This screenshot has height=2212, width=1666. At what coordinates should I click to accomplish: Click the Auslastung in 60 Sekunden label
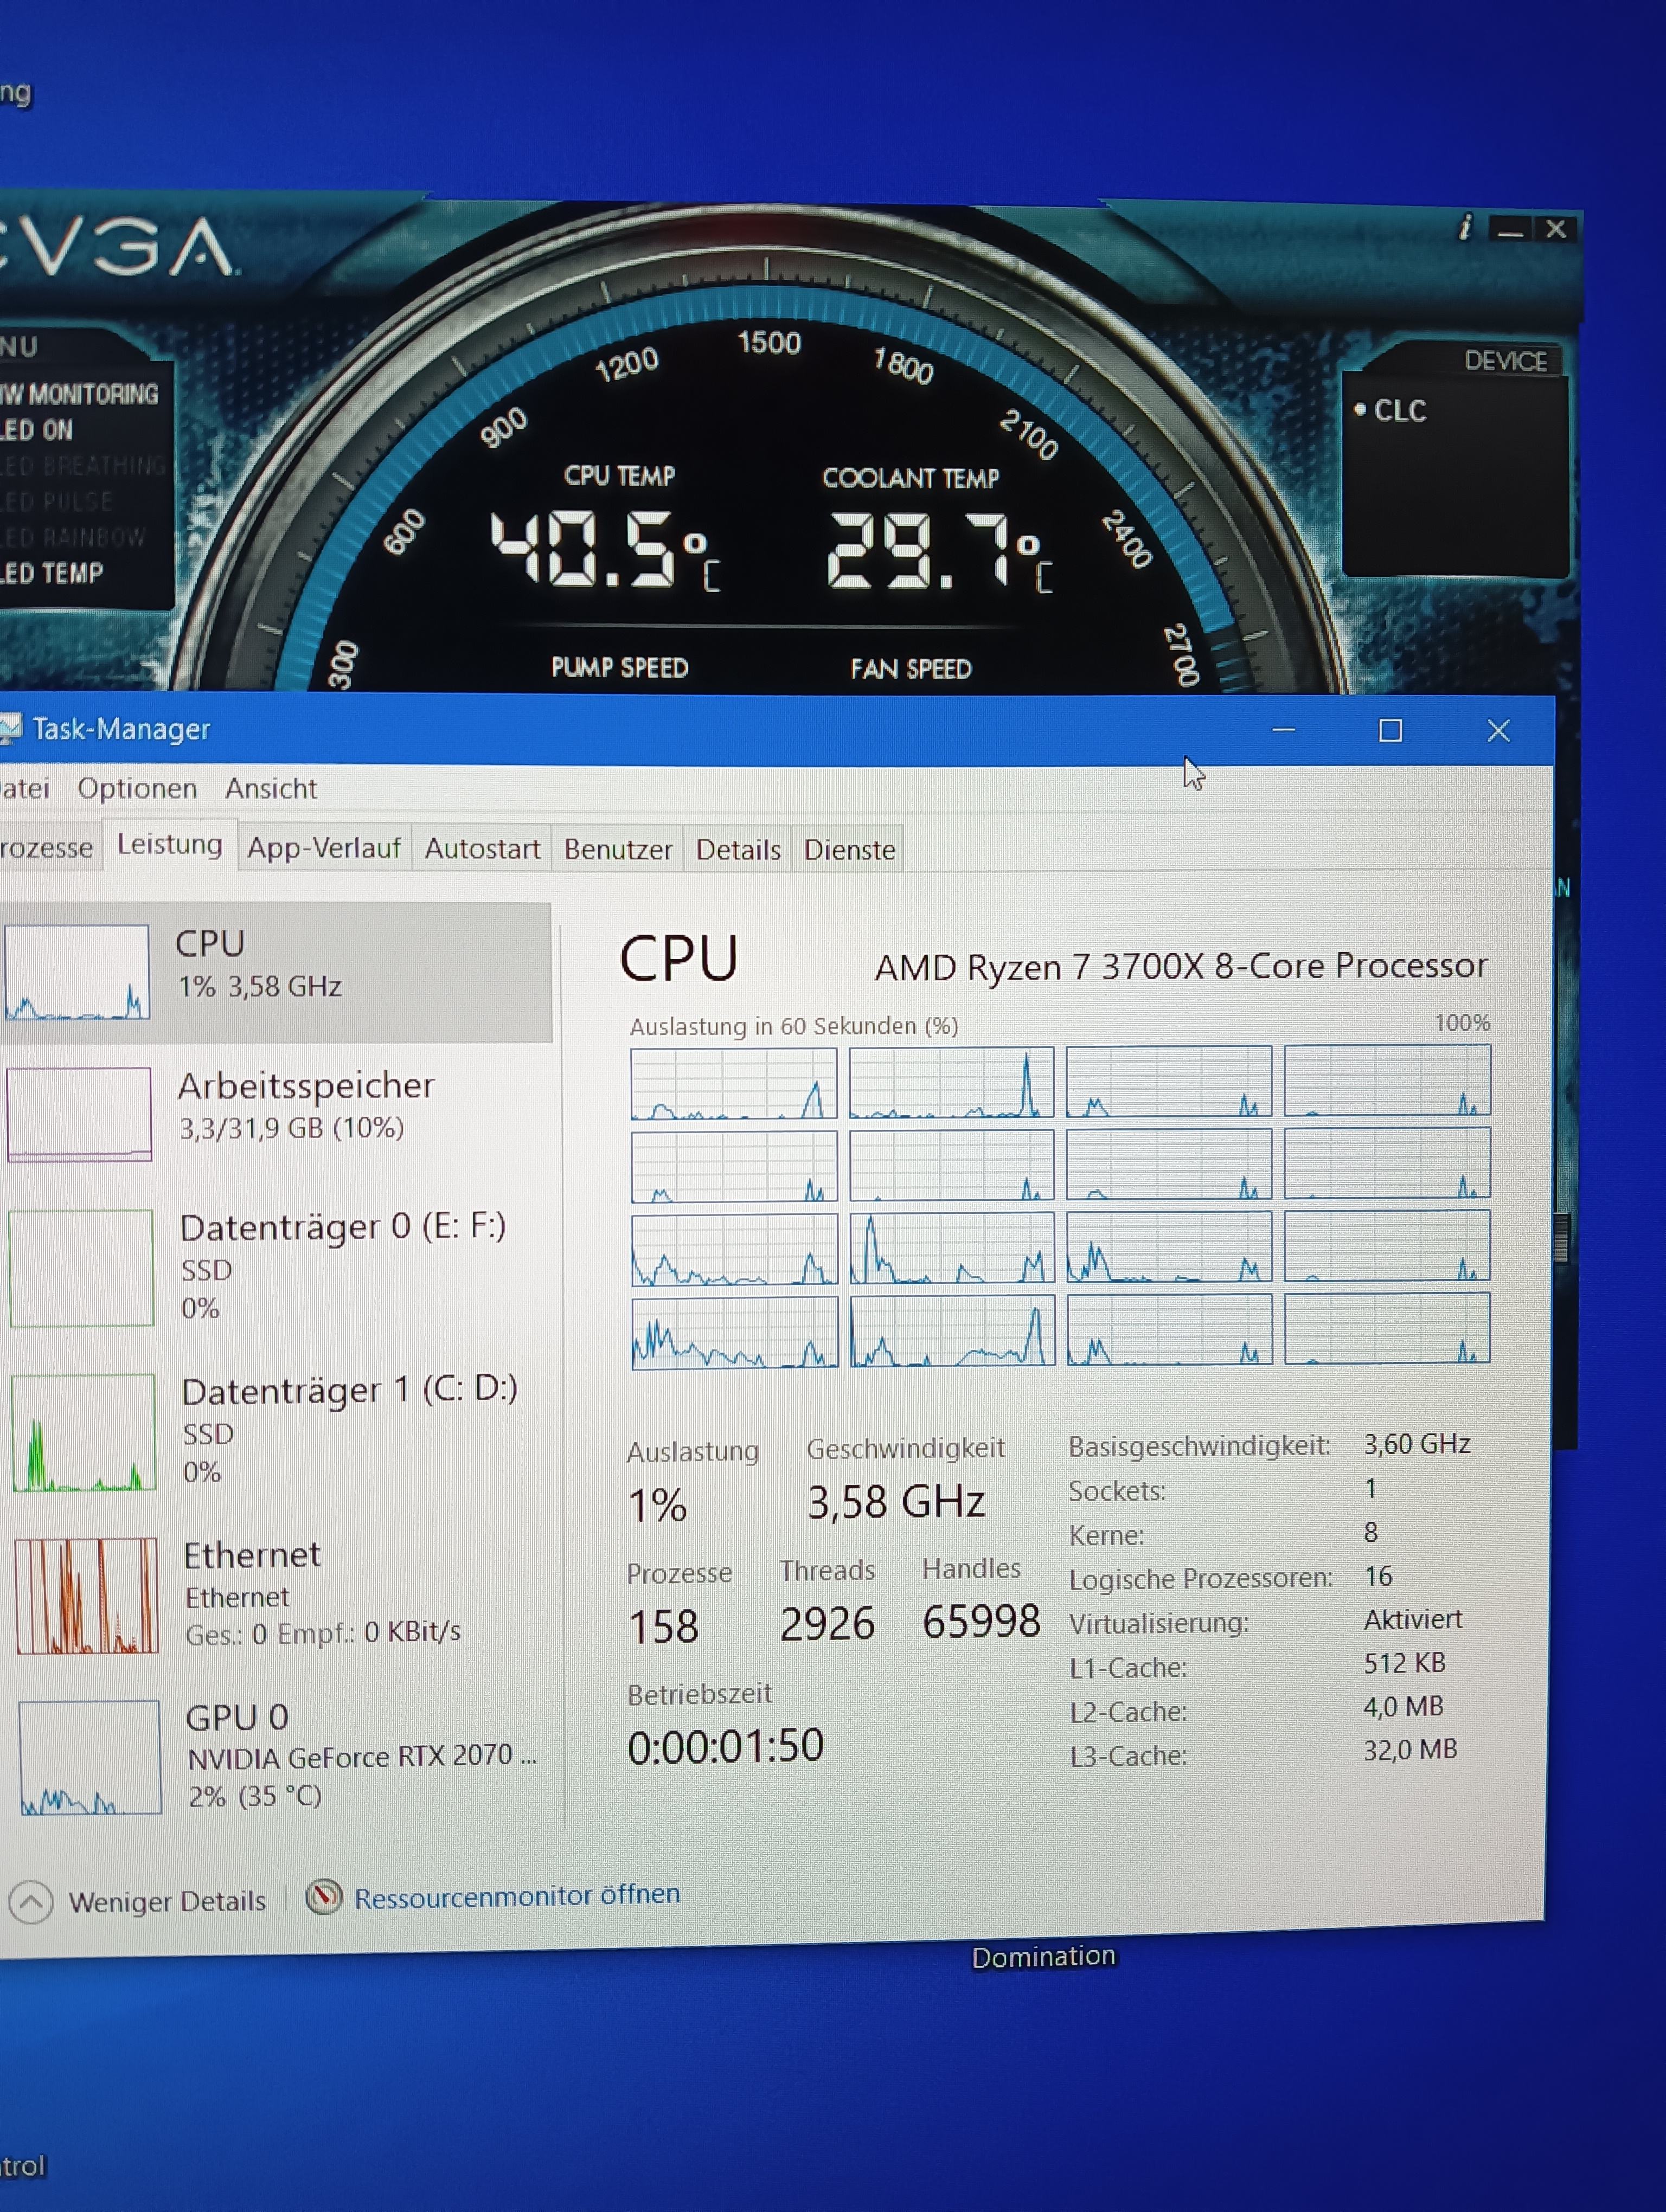[x=794, y=1027]
